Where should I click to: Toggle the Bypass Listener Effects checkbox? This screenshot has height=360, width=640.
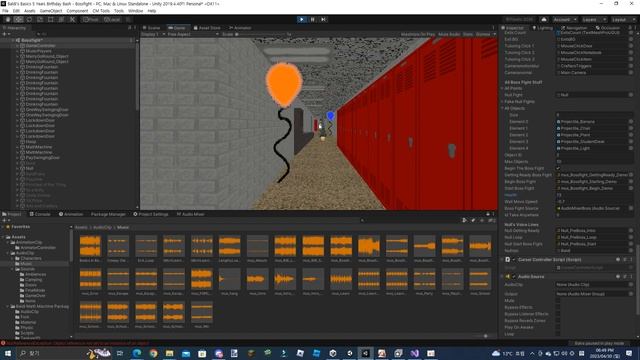(558, 314)
